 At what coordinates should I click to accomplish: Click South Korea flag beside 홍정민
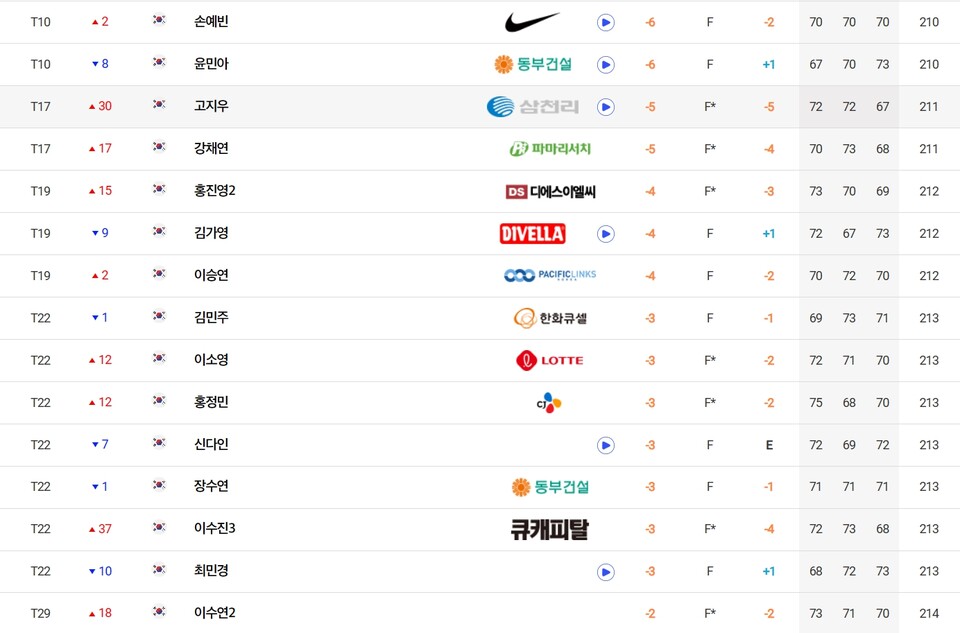pos(159,402)
